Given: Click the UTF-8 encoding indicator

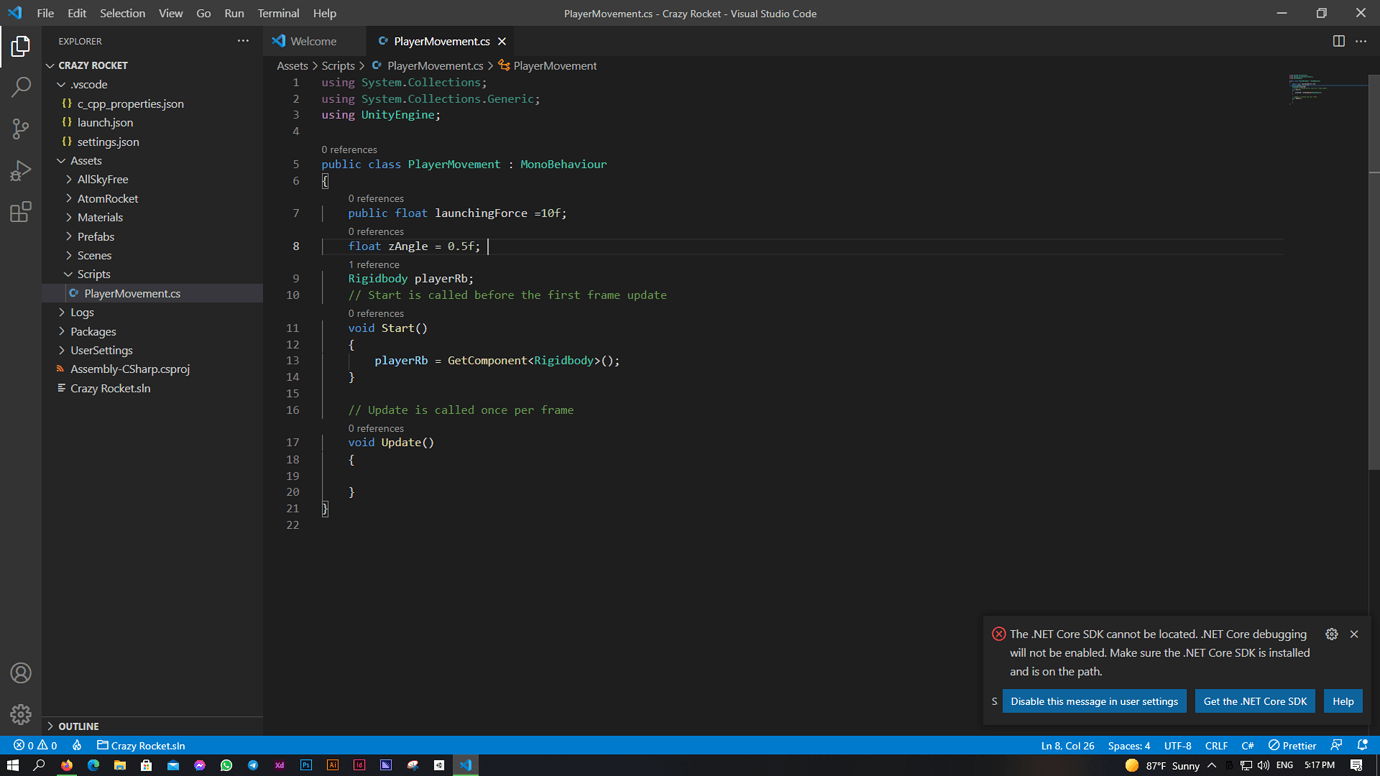Looking at the screenshot, I should coord(1177,745).
